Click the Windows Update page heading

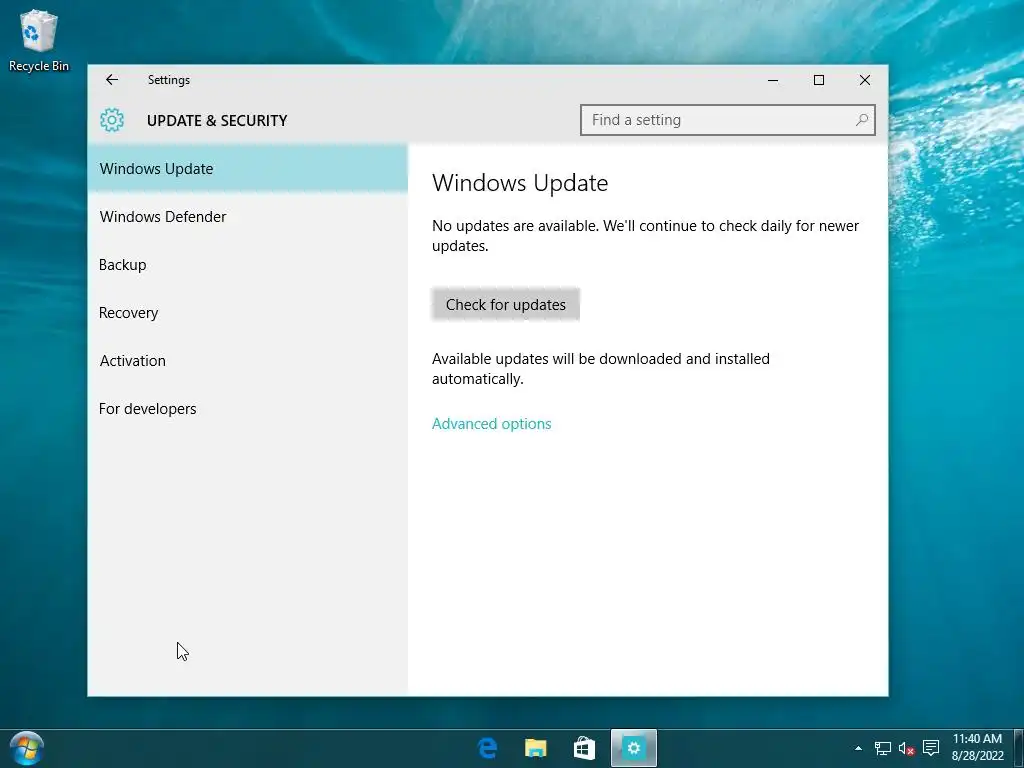(x=520, y=183)
